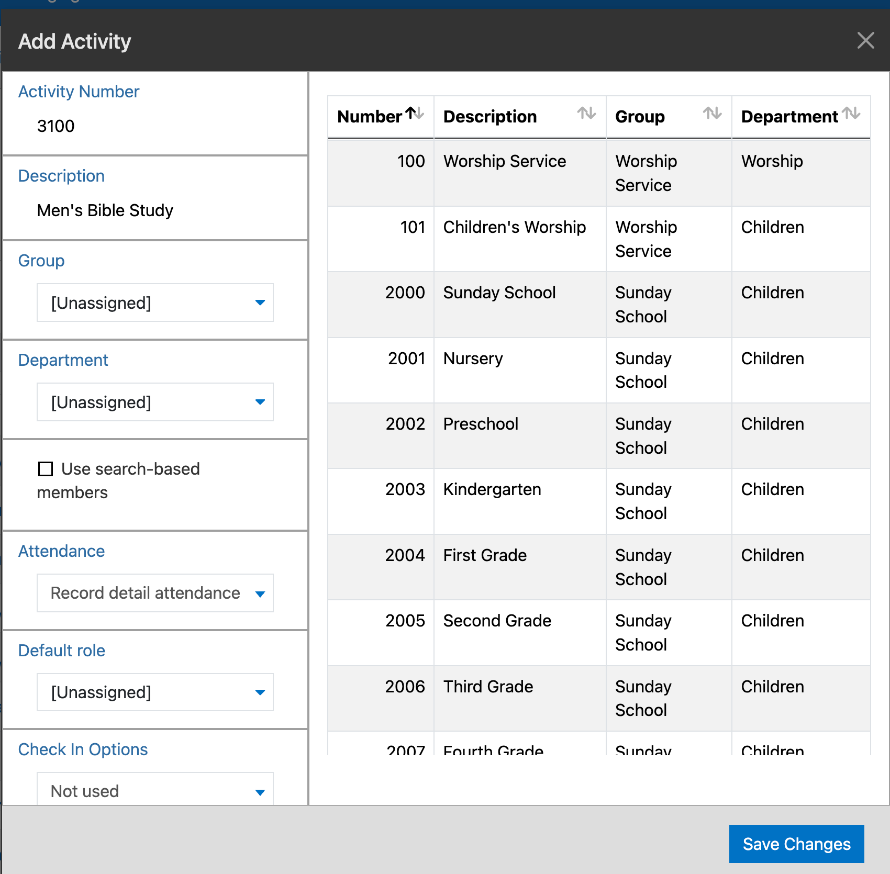Open the Default role dropdown

pos(155,692)
